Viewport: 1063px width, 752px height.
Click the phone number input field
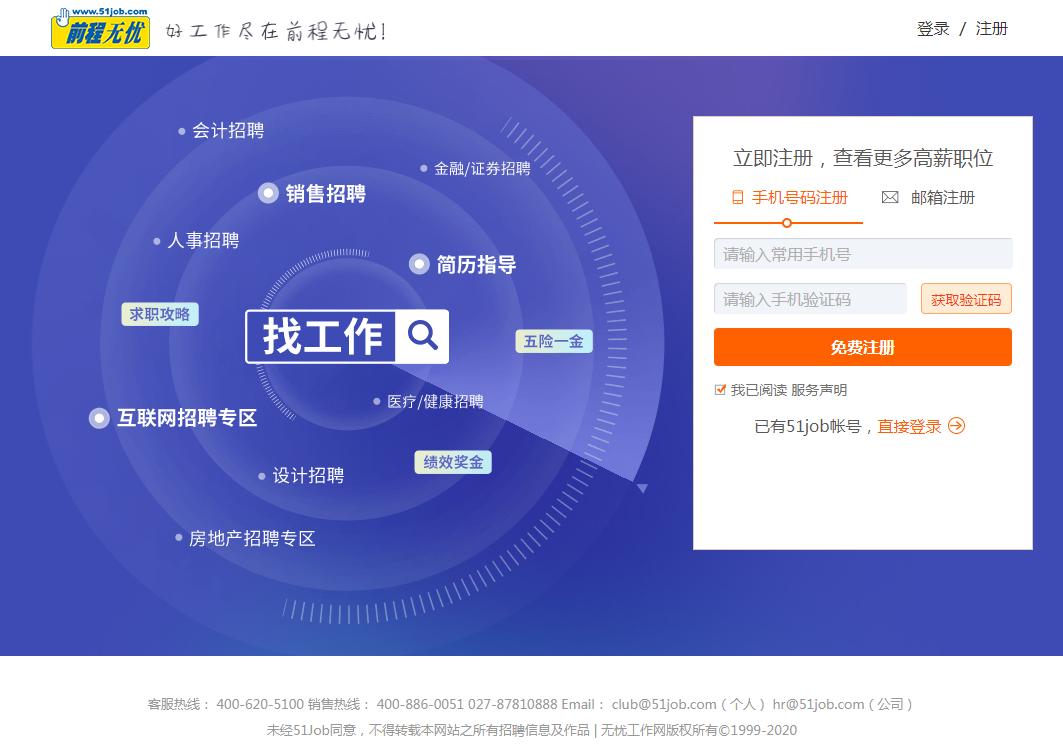[862, 253]
